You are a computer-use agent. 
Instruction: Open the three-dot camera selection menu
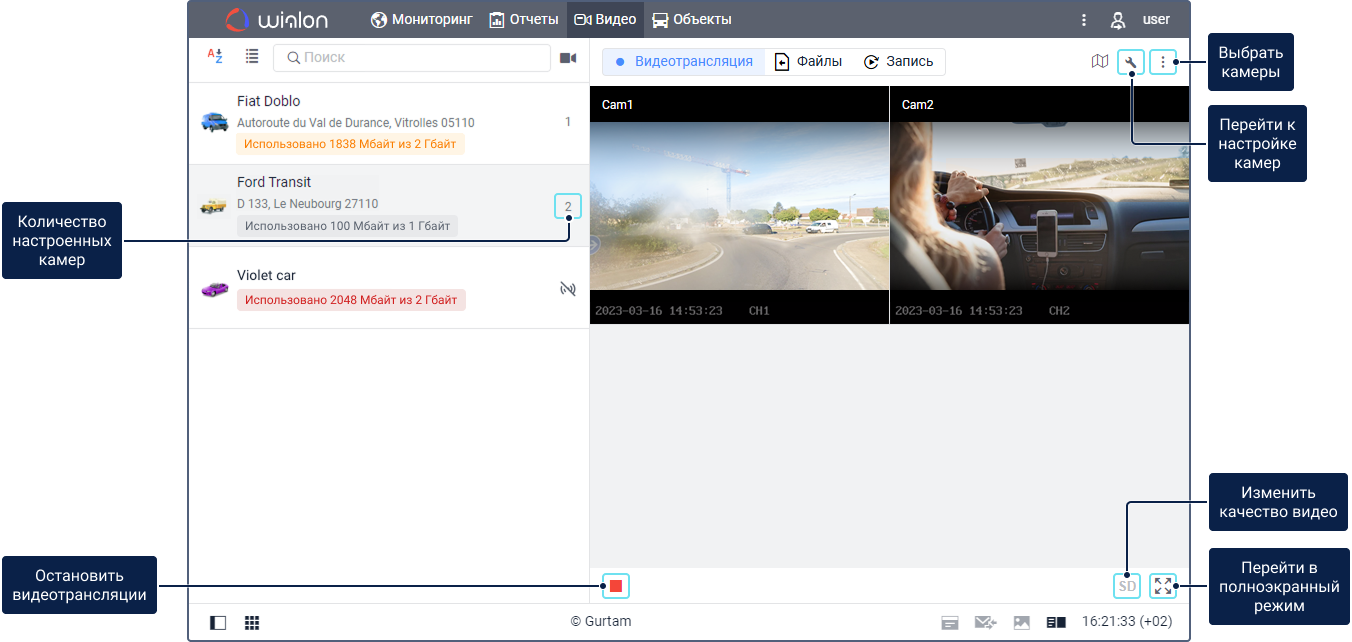pyautogui.click(x=1162, y=62)
